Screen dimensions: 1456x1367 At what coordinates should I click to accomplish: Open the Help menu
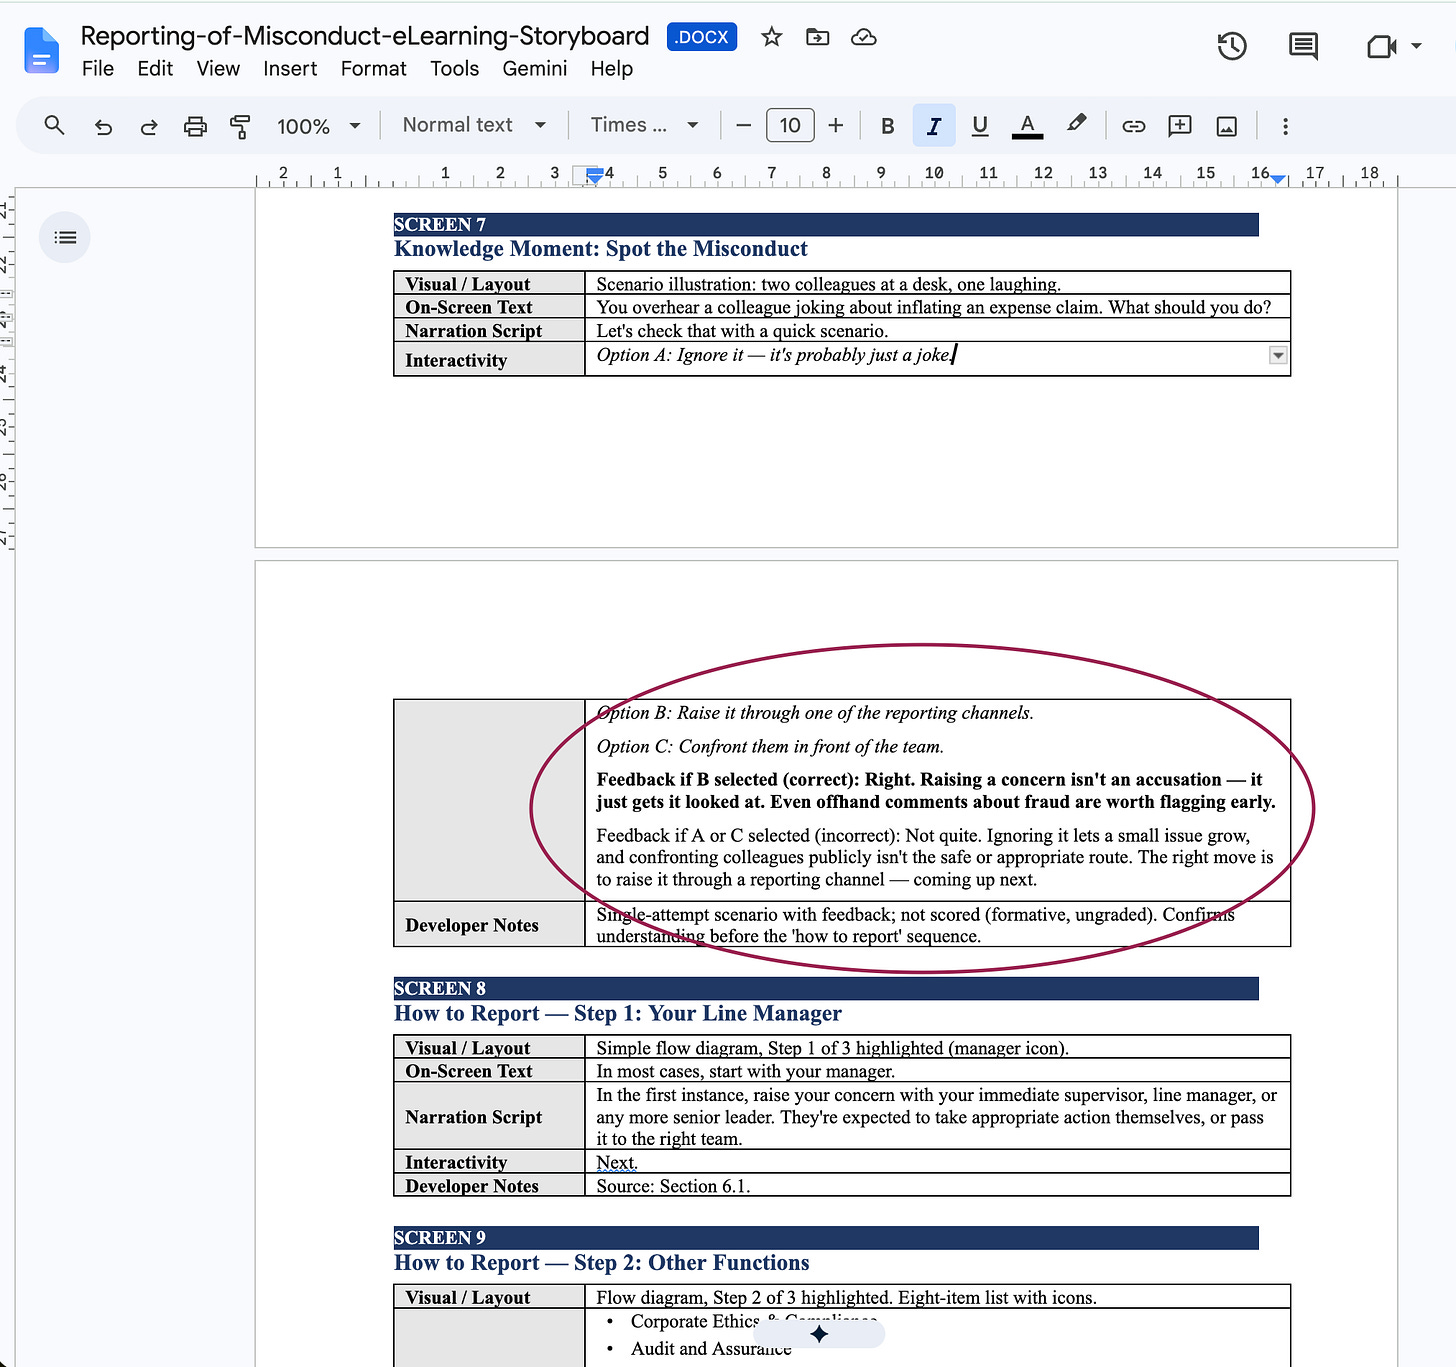click(x=611, y=68)
